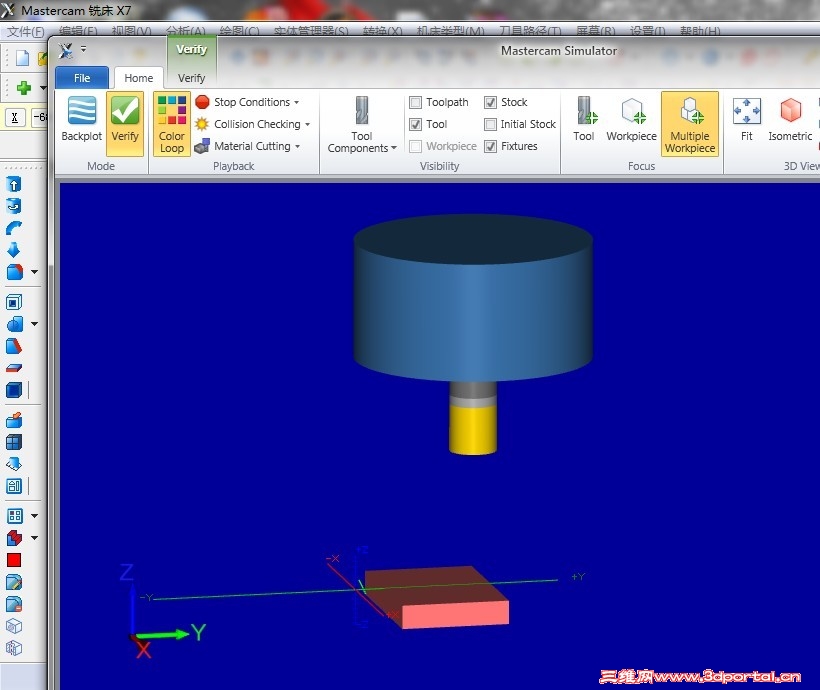Image resolution: width=820 pixels, height=690 pixels.
Task: Click the wireframe cube outline icon
Action: (x=14, y=626)
